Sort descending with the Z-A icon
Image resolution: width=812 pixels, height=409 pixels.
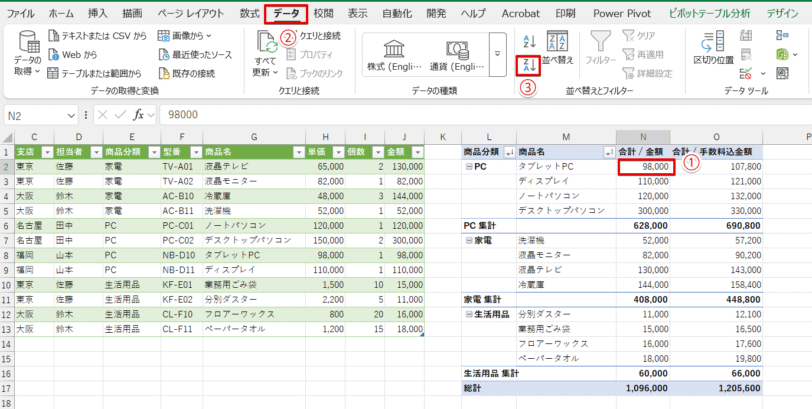(x=529, y=65)
